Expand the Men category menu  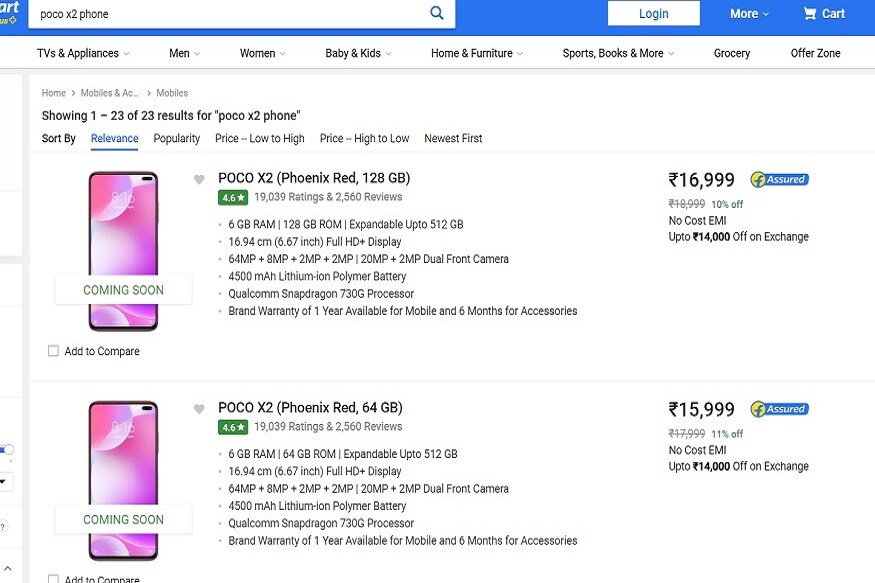[x=184, y=53]
